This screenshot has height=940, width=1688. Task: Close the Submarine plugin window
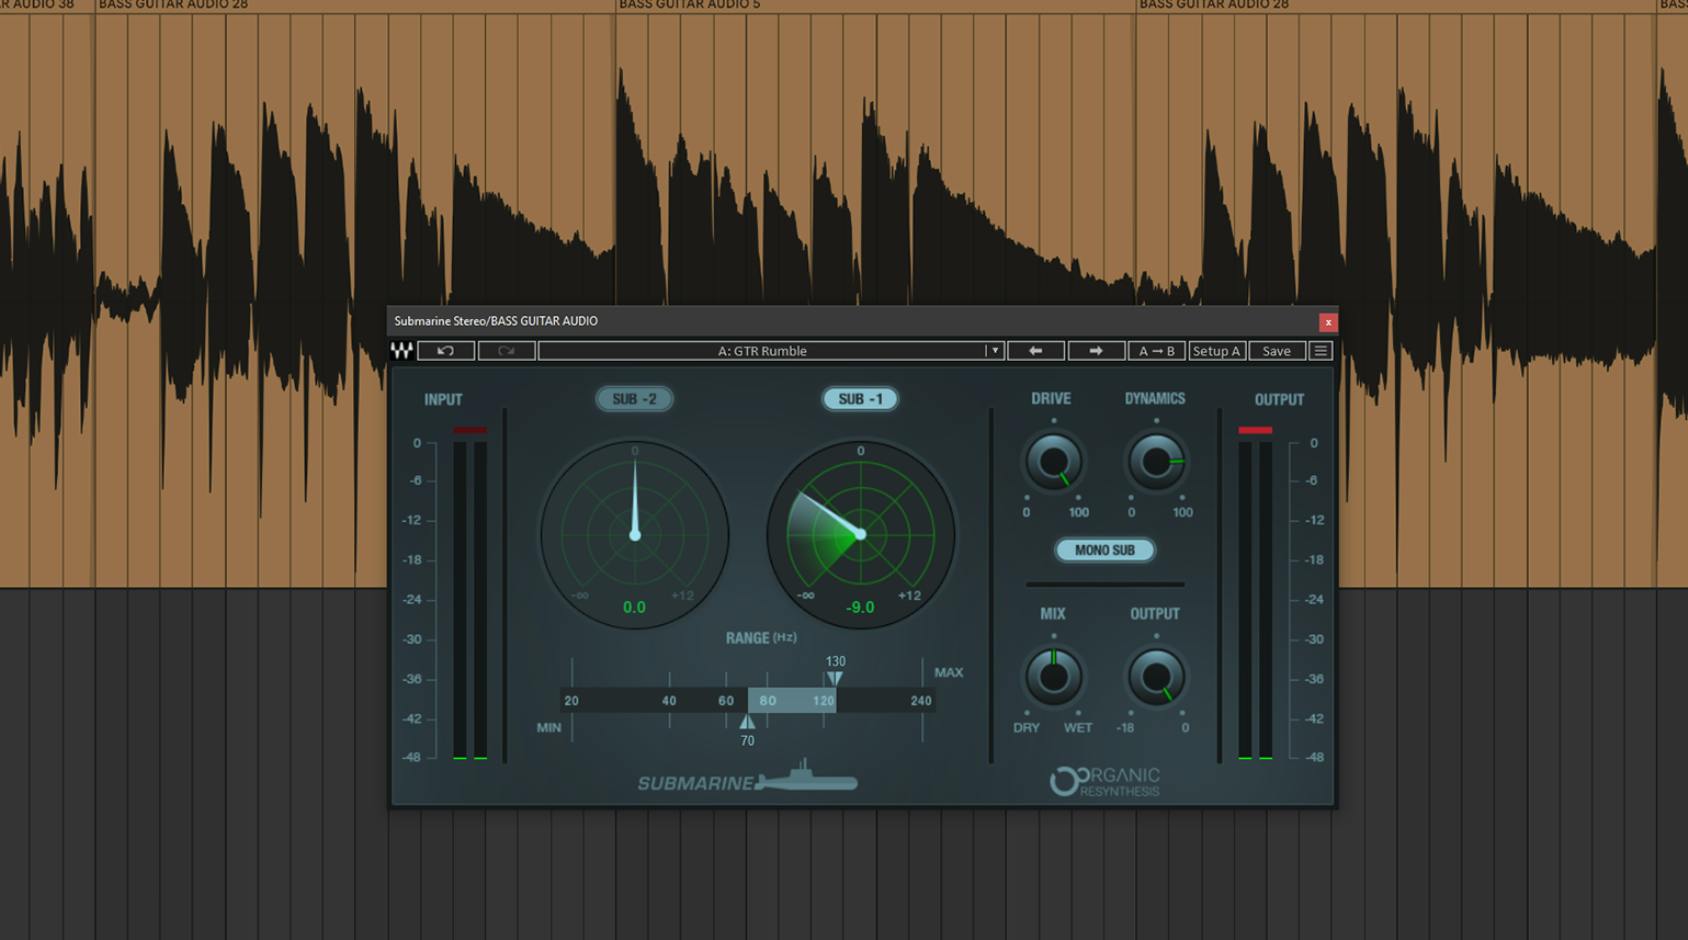1328,322
